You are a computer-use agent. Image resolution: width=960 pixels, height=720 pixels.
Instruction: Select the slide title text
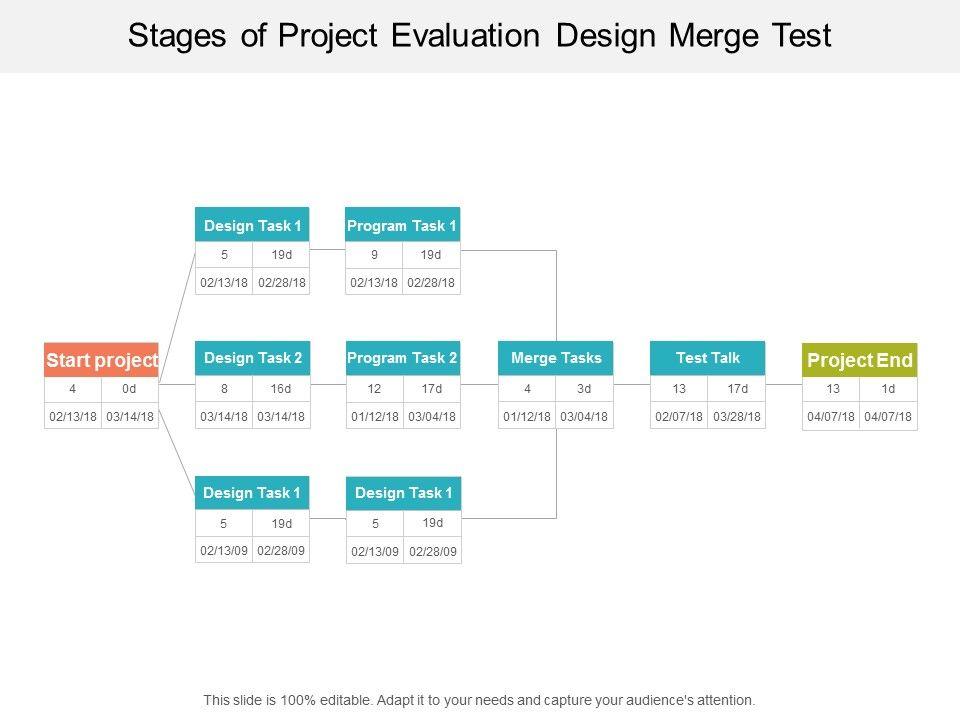[480, 36]
